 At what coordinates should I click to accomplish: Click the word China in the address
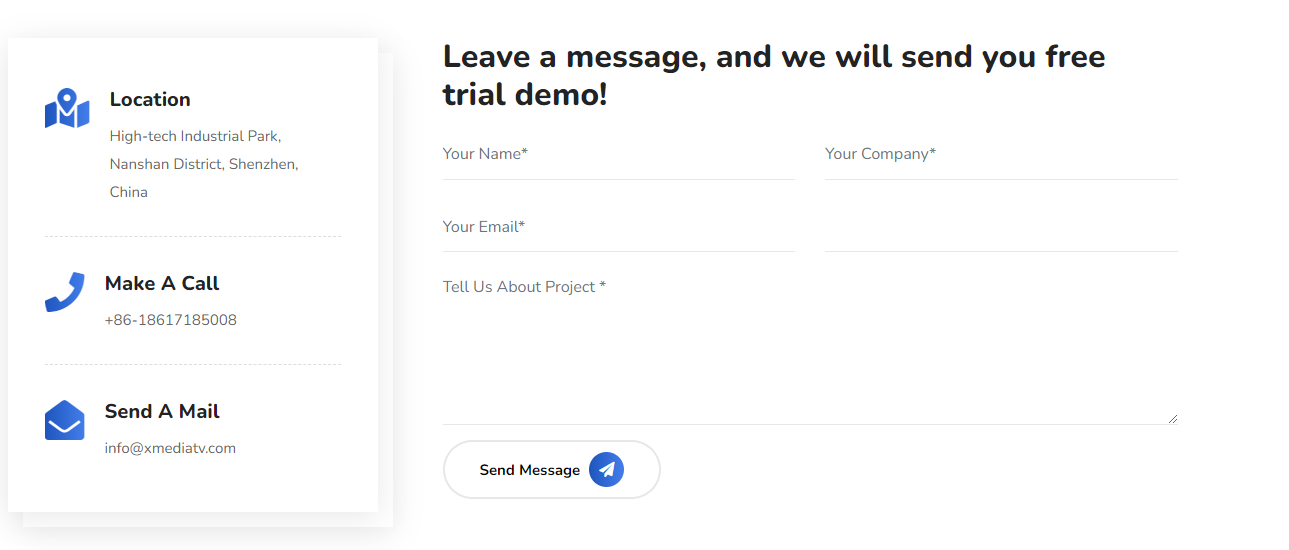pyautogui.click(x=129, y=192)
